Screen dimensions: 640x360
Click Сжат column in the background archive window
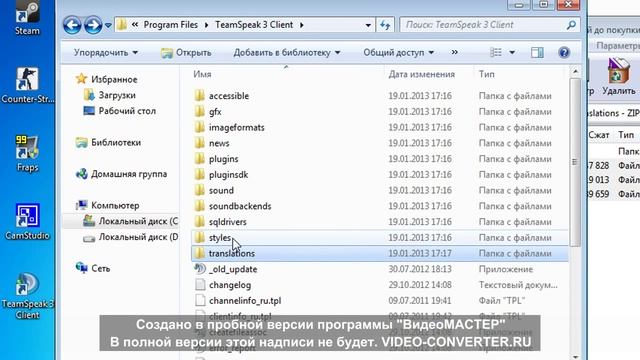[599, 135]
